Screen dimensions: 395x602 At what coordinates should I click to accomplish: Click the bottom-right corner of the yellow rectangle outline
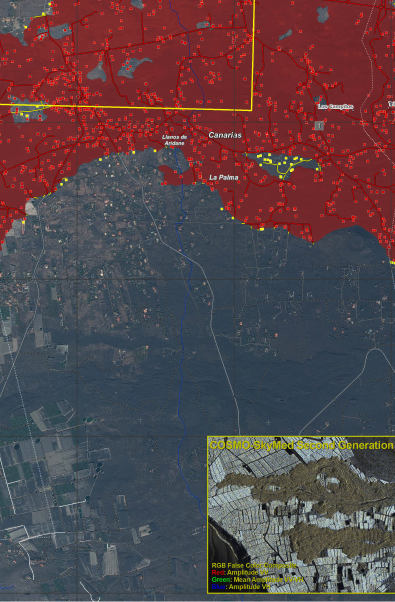point(252,110)
